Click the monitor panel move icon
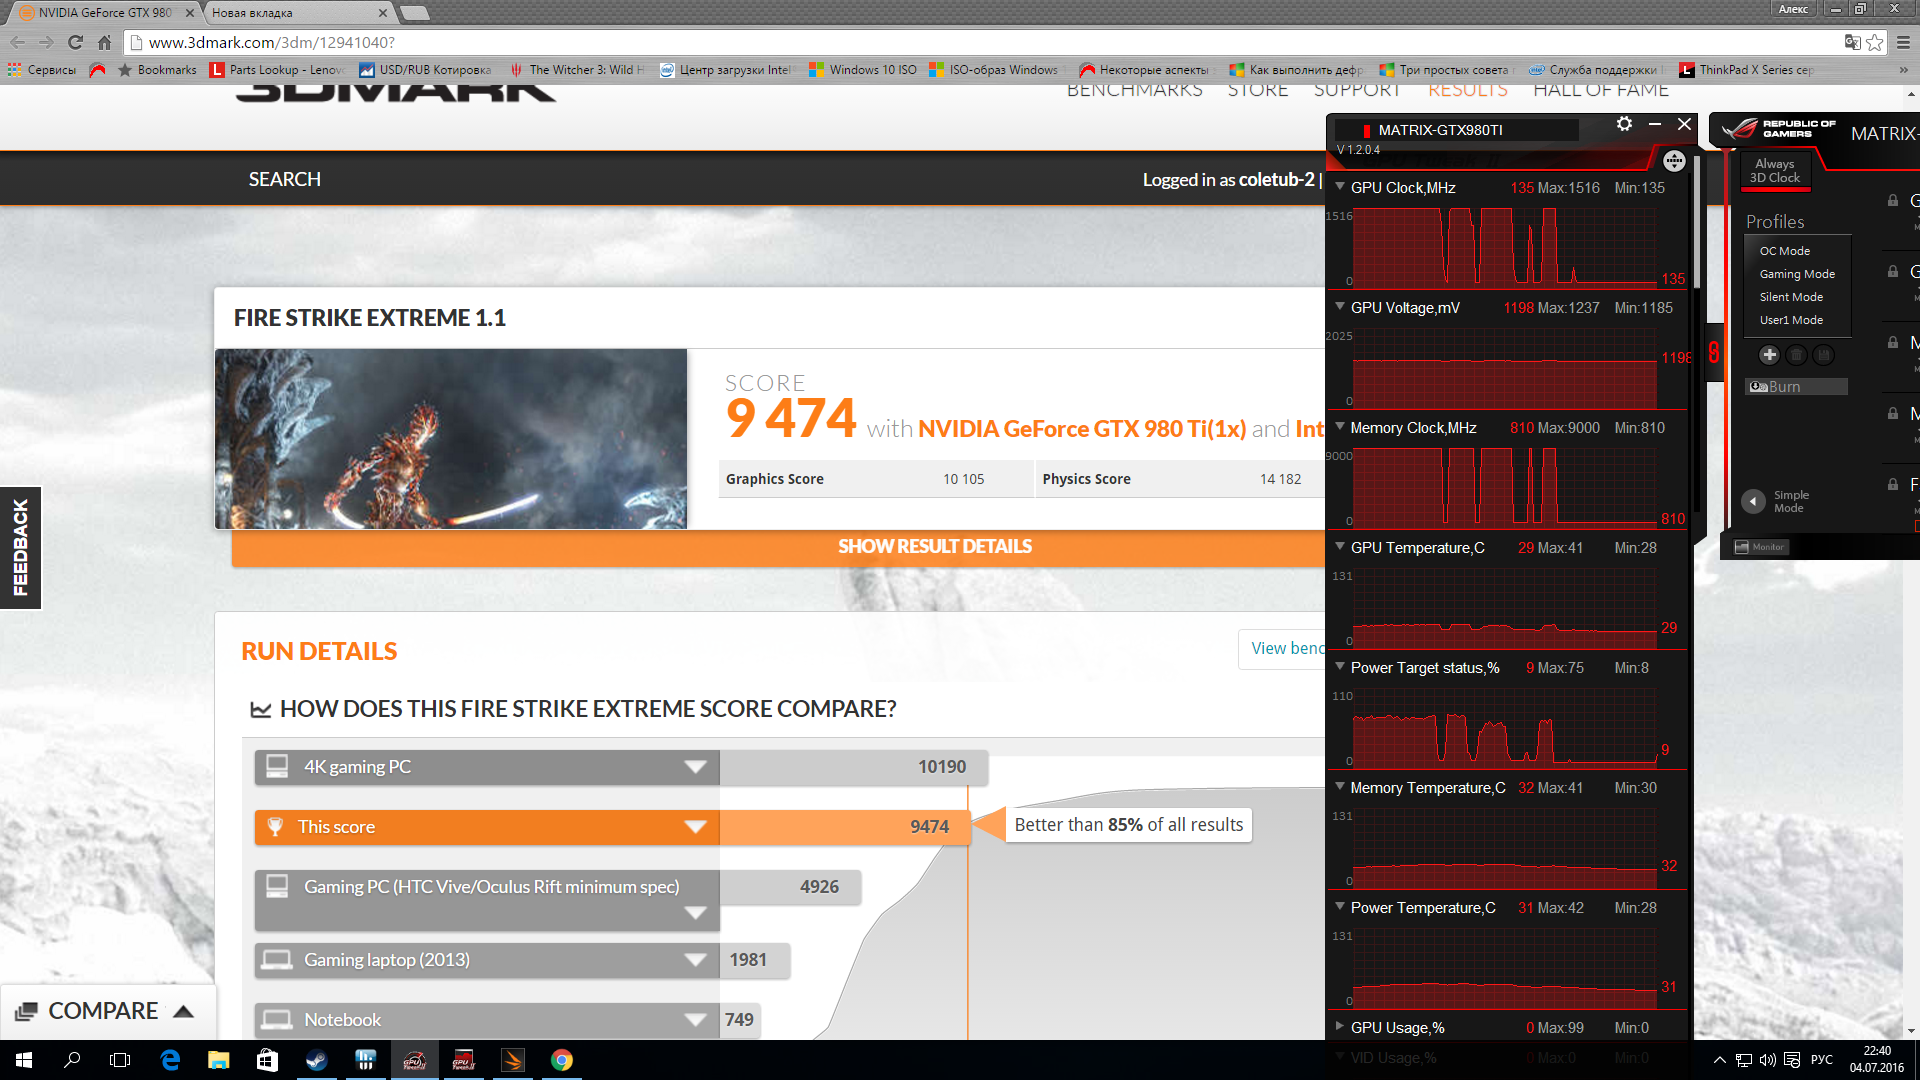This screenshot has height=1080, width=1920. point(1674,161)
